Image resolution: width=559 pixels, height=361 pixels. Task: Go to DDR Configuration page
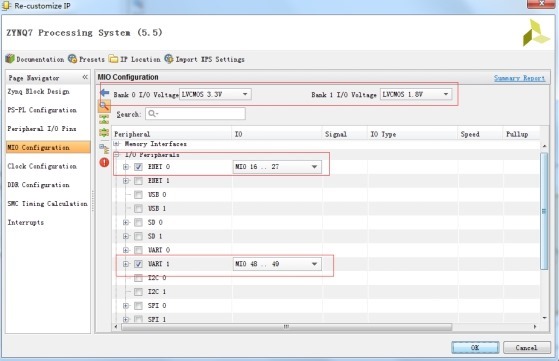tap(39, 185)
